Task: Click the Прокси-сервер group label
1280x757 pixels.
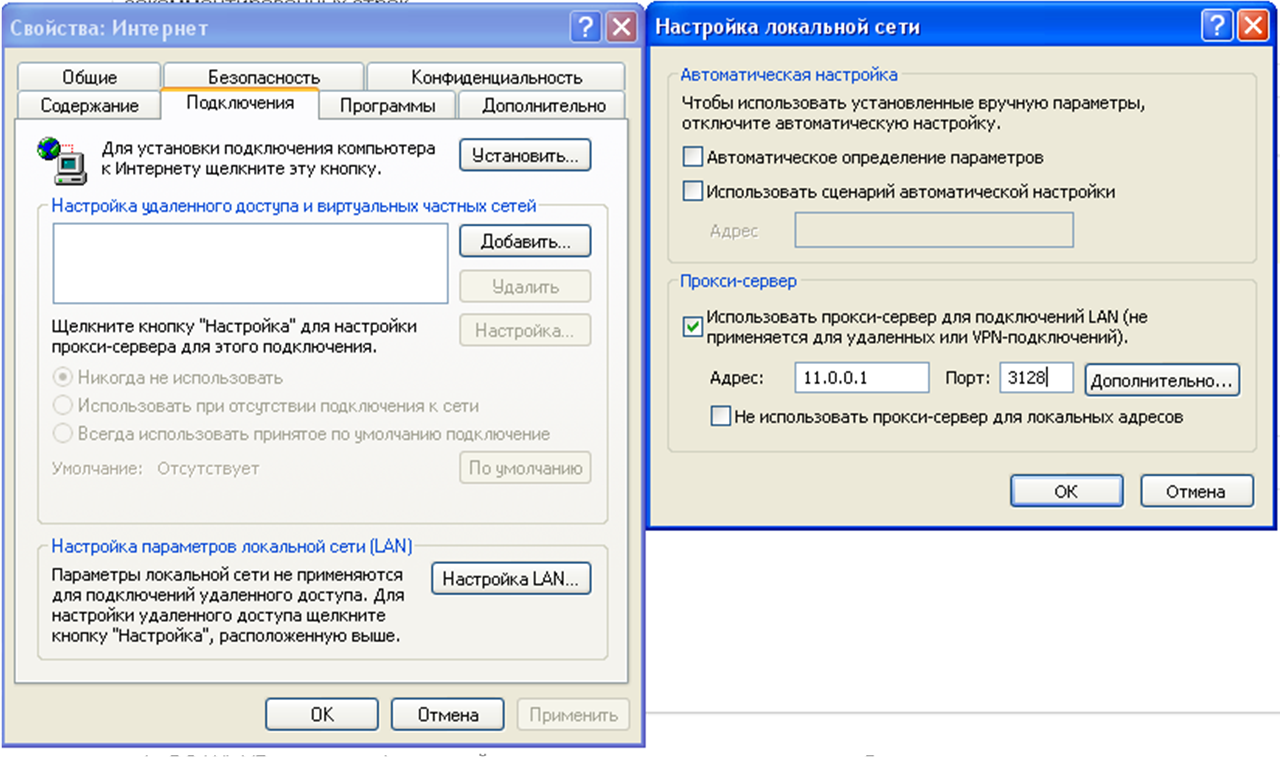Action: 738,281
